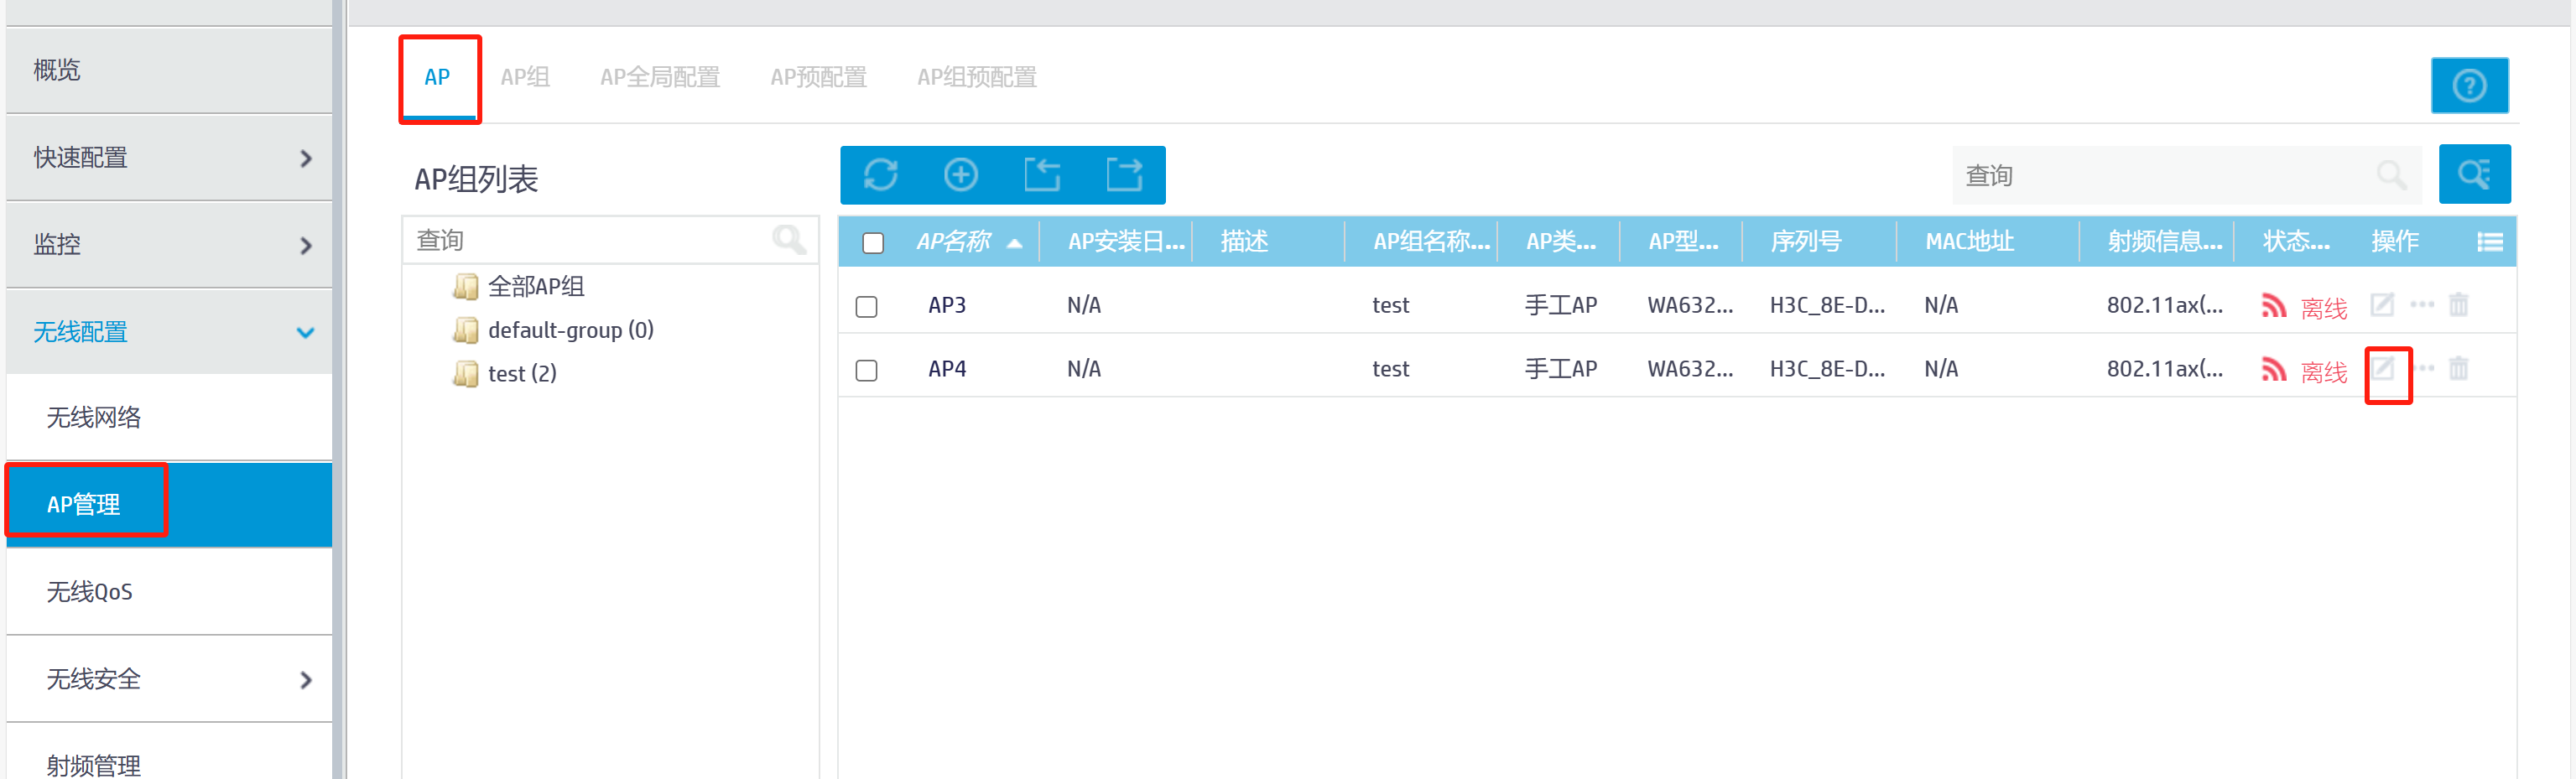Viewport: 2576px width, 779px height.
Task: Switch to the AP组 tab
Action: pyautogui.click(x=525, y=78)
